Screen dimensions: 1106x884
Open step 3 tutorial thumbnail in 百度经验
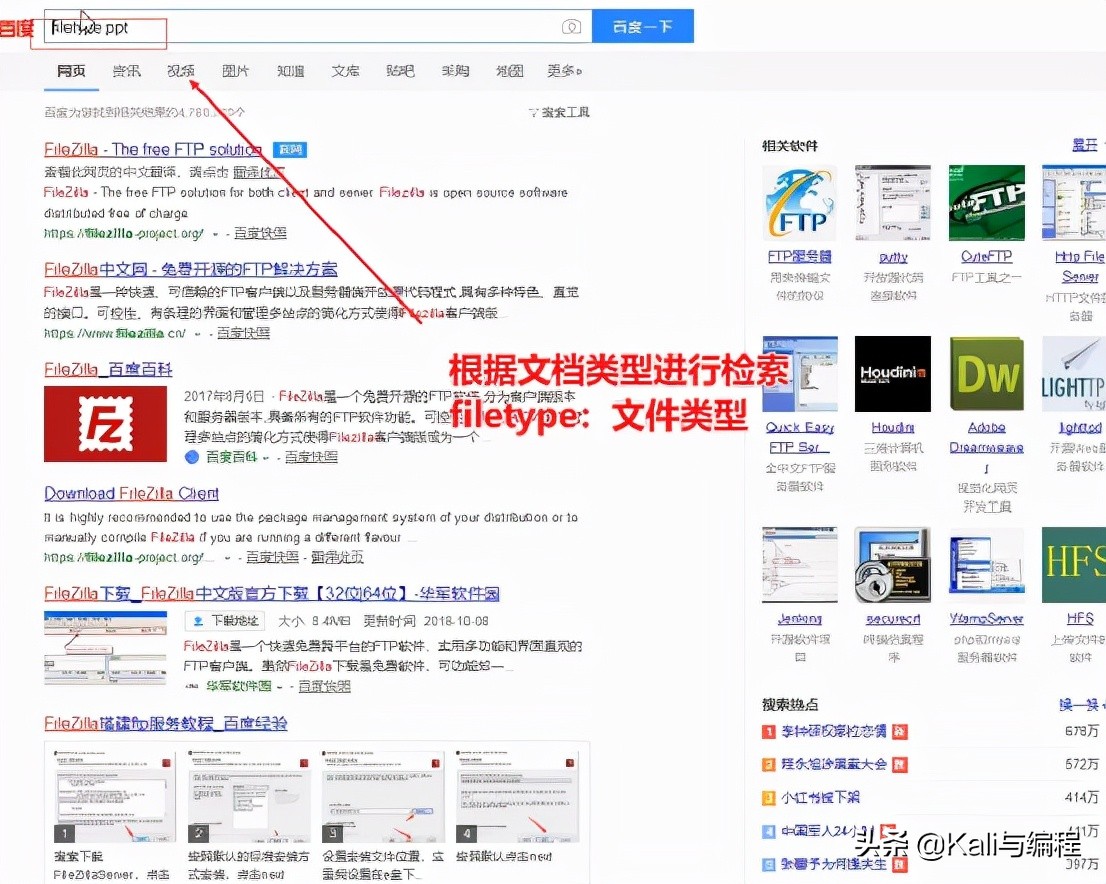pyautogui.click(x=383, y=797)
